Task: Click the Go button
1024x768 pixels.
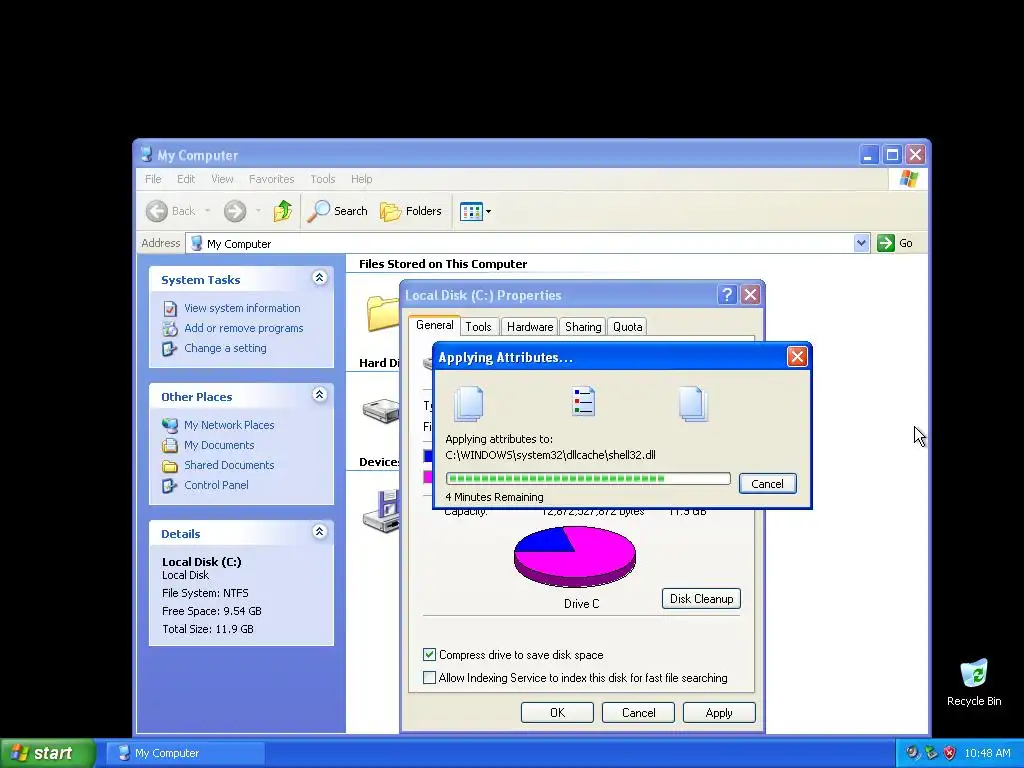Action: (895, 243)
